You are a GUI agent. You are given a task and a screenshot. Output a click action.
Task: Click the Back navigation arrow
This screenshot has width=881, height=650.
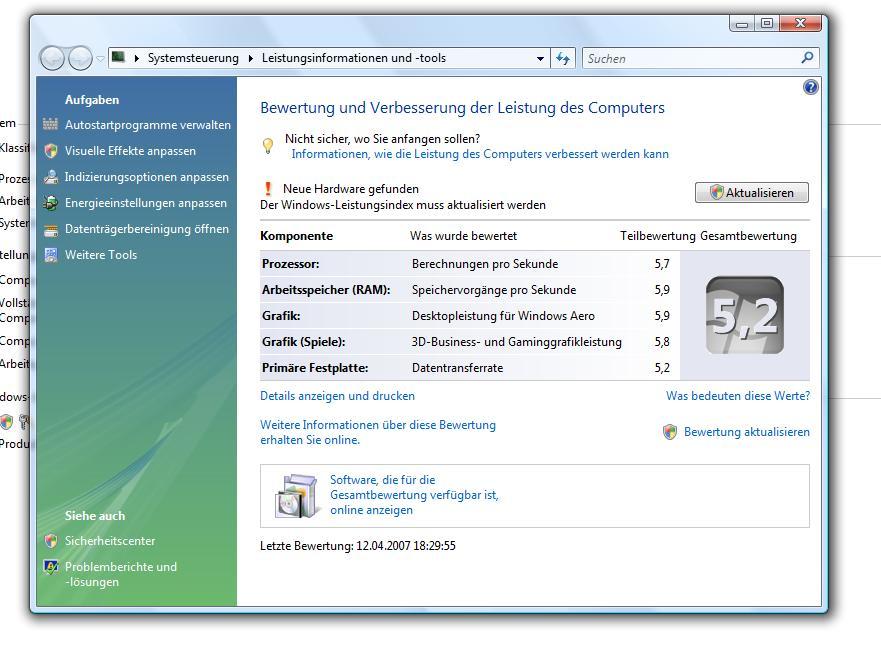pyautogui.click(x=52, y=58)
